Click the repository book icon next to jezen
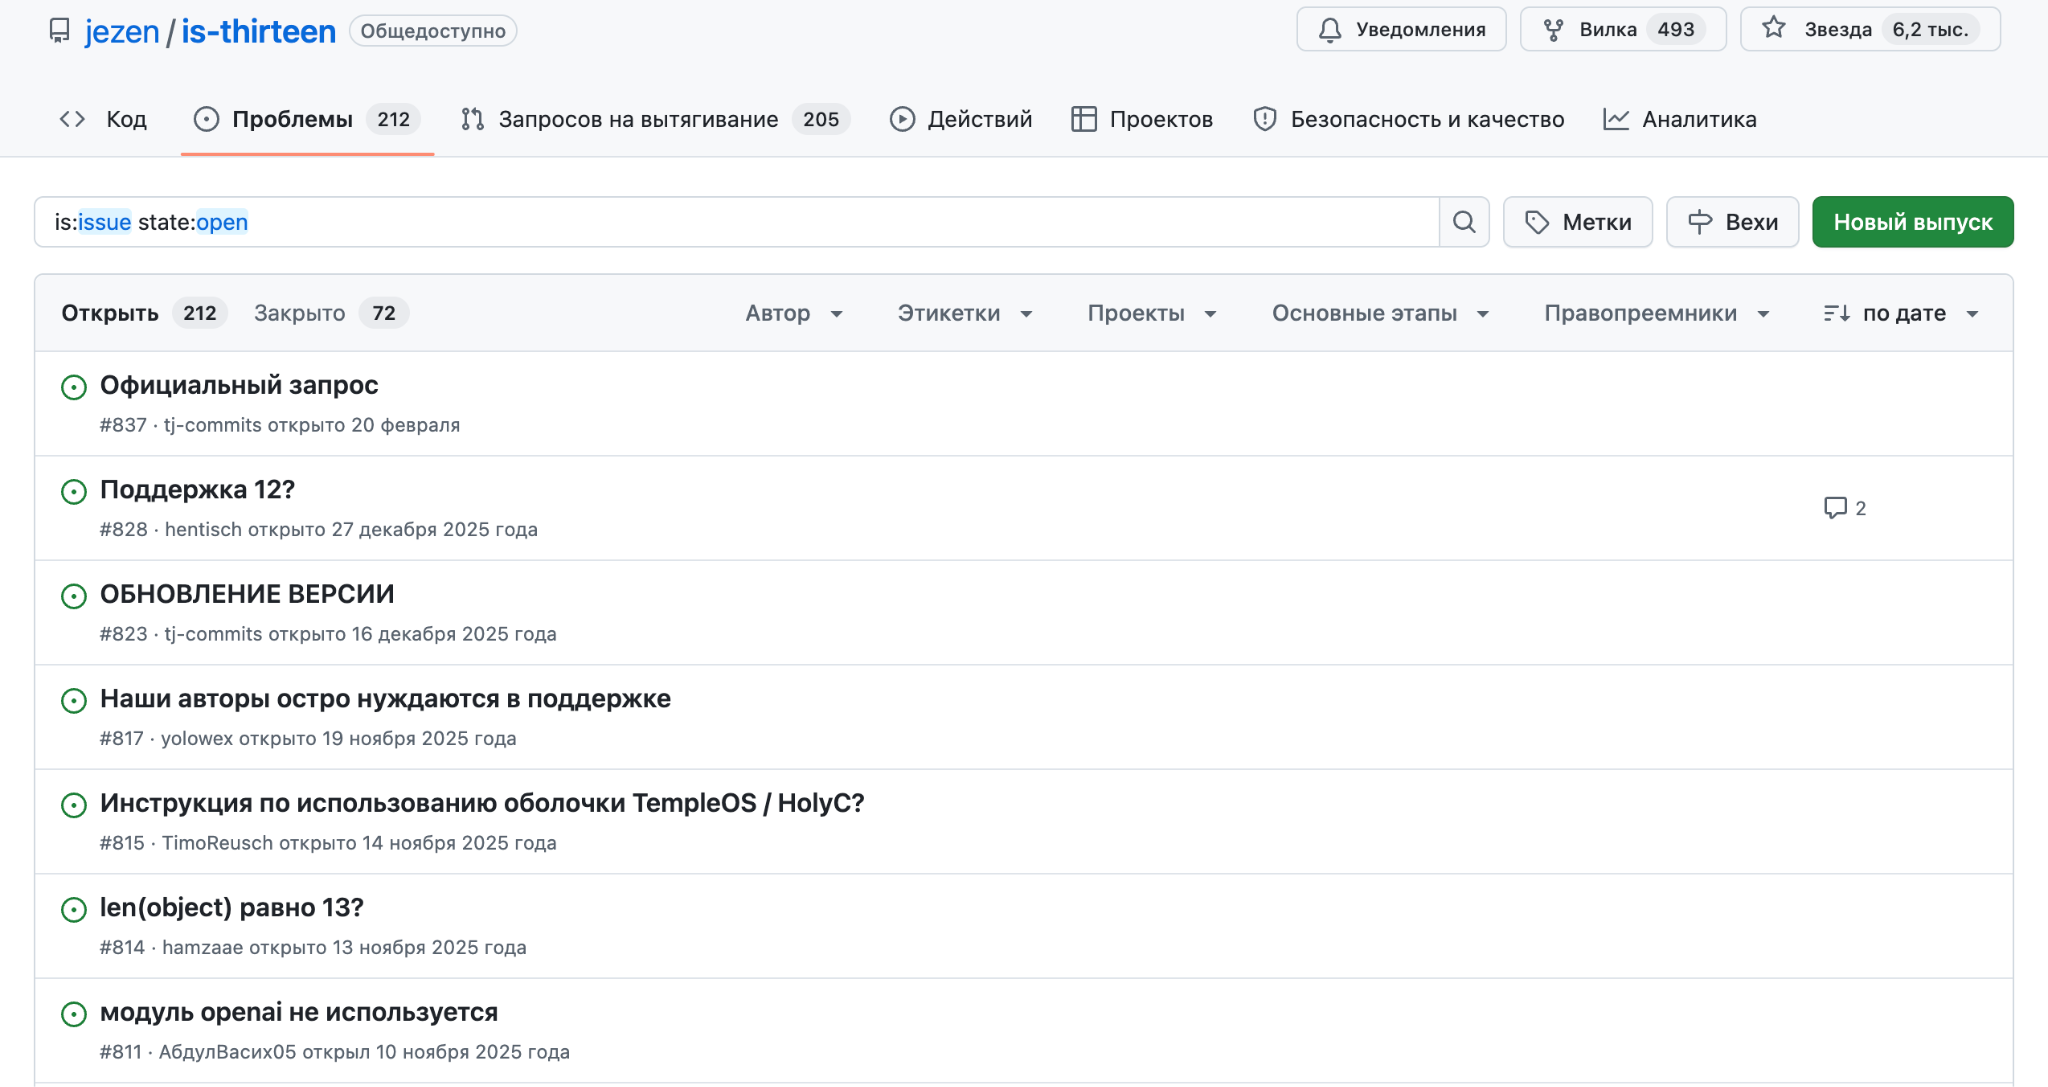Viewport: 2048px width, 1087px height. pos(59,30)
